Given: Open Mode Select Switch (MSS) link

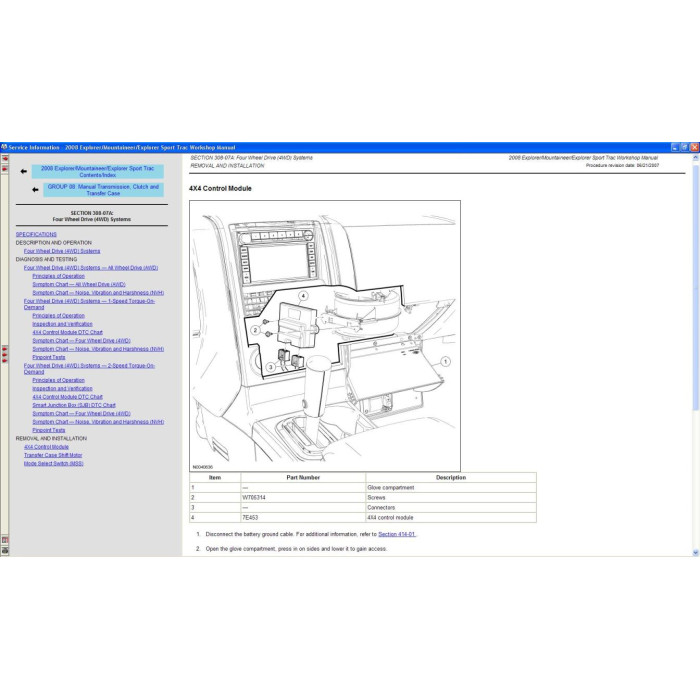Looking at the screenshot, I should [x=54, y=464].
